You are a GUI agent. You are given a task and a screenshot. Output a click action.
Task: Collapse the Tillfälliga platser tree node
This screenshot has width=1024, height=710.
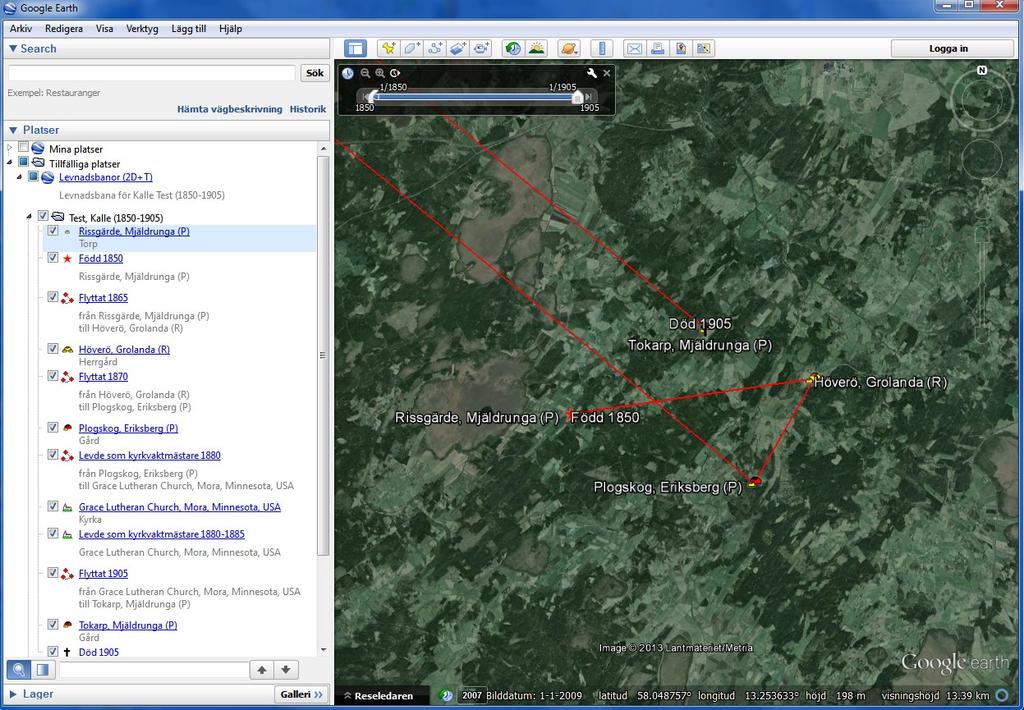(10, 162)
